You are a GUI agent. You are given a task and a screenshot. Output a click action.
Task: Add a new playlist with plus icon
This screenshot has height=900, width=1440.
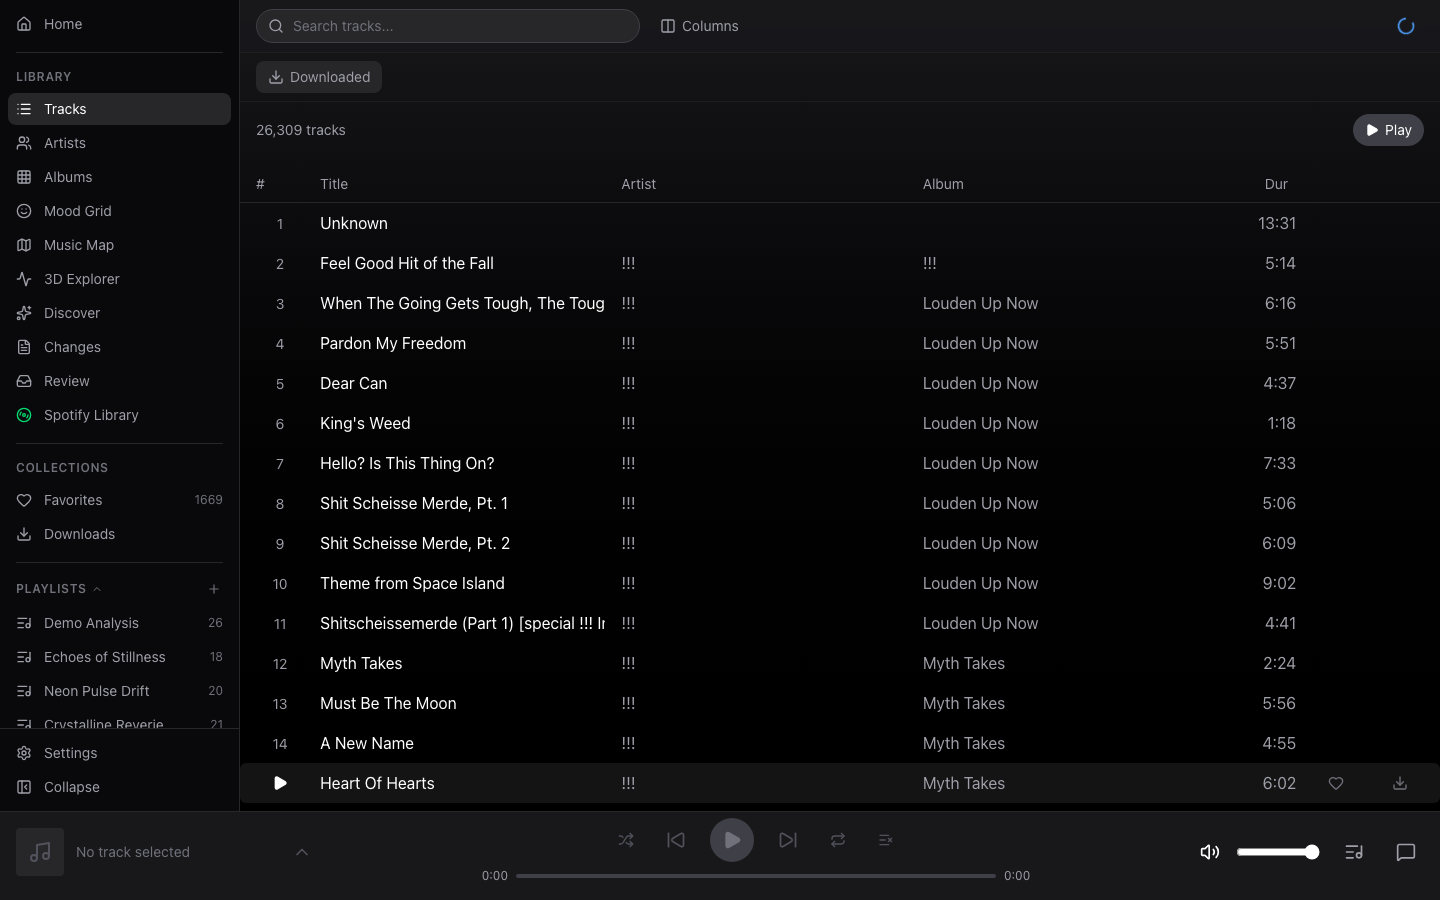pyautogui.click(x=214, y=589)
